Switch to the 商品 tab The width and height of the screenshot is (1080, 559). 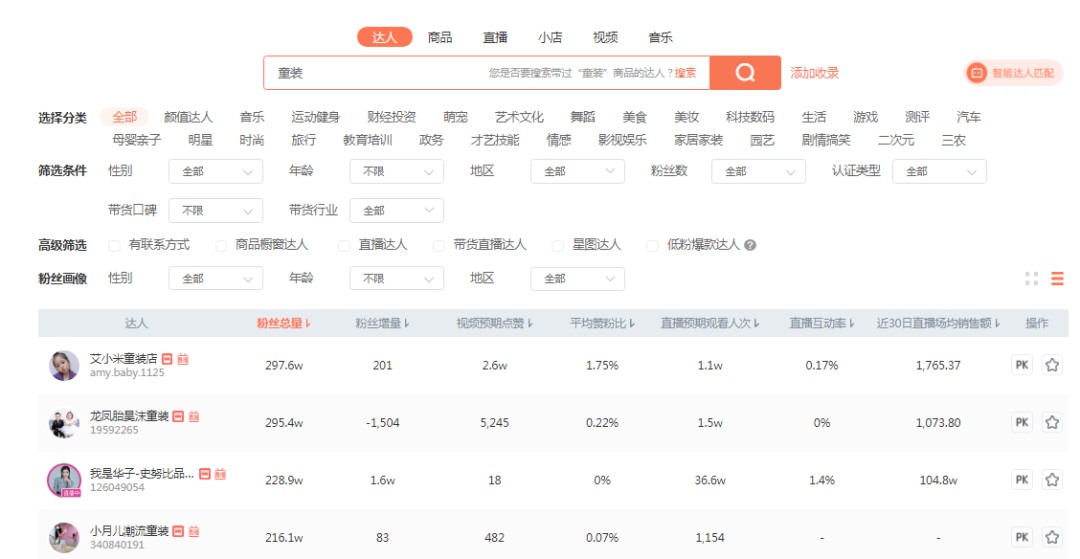439,37
